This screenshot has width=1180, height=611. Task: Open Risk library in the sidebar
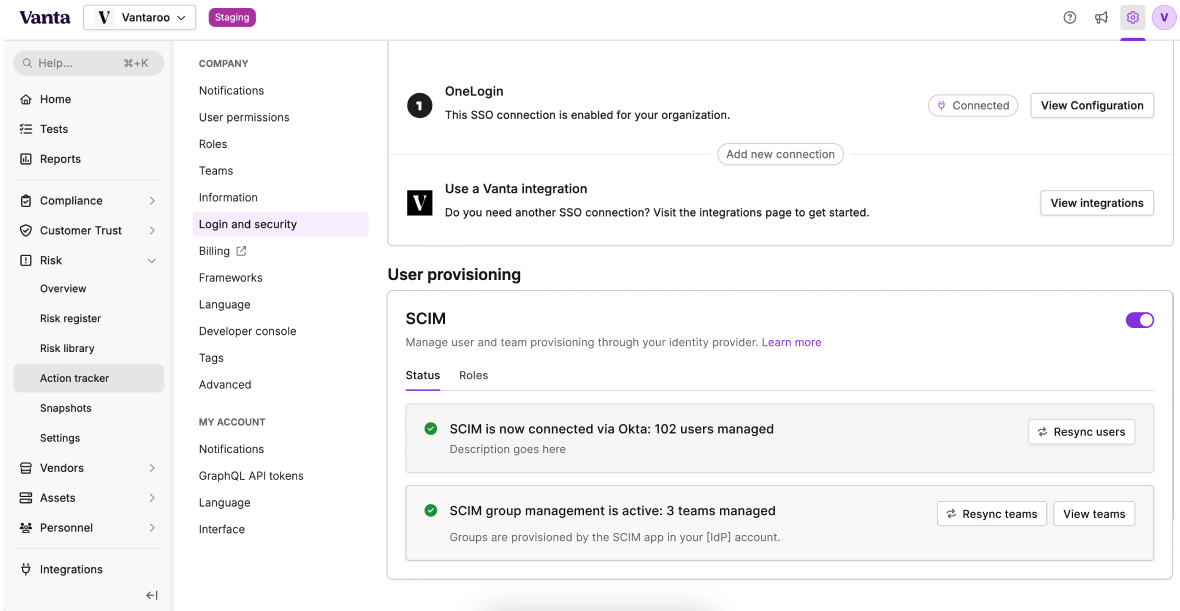tap(67, 348)
